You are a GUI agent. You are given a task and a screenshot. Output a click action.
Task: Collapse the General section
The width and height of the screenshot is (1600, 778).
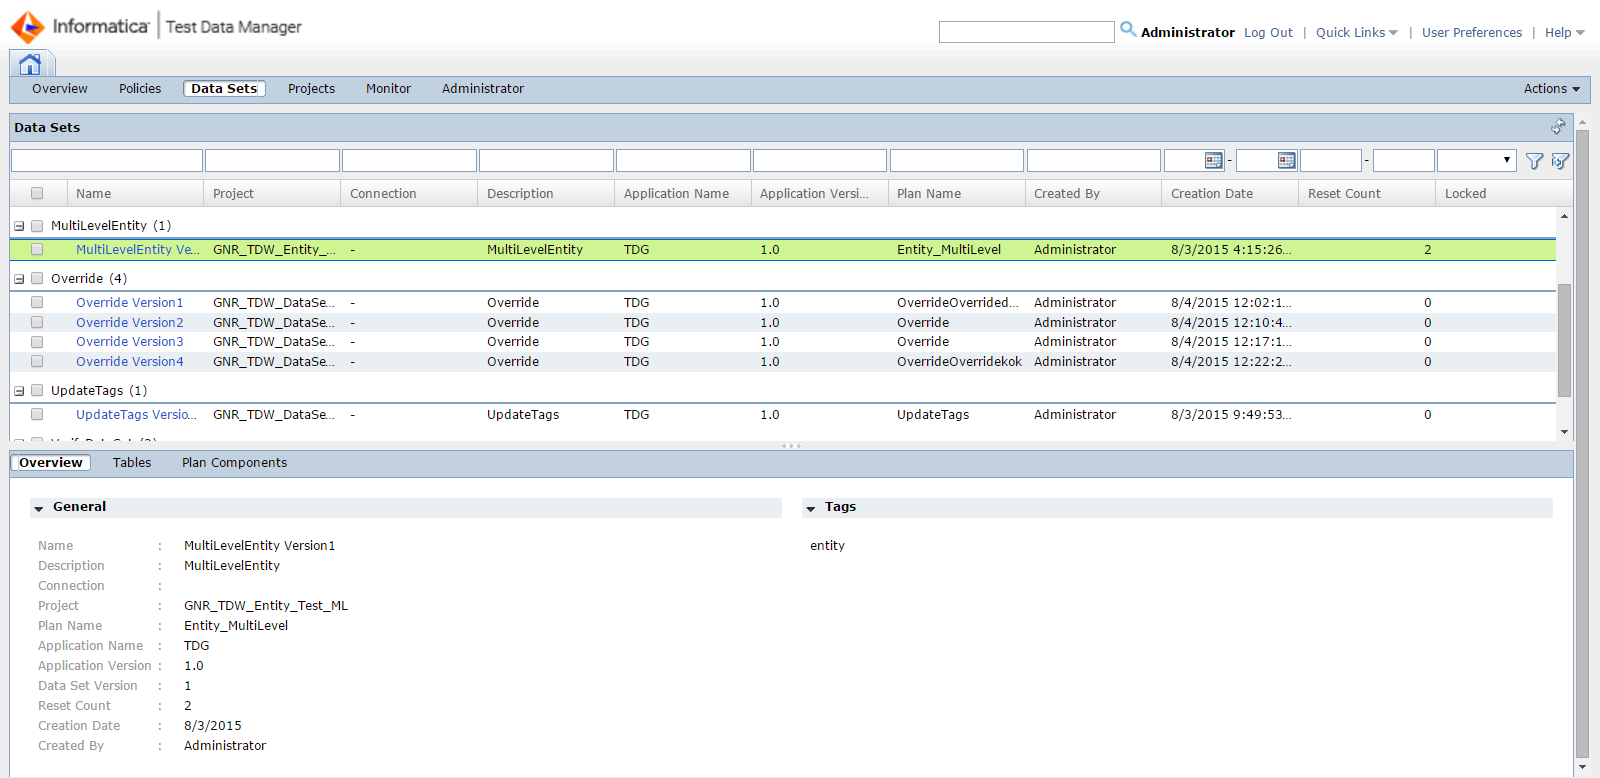pyautogui.click(x=39, y=508)
